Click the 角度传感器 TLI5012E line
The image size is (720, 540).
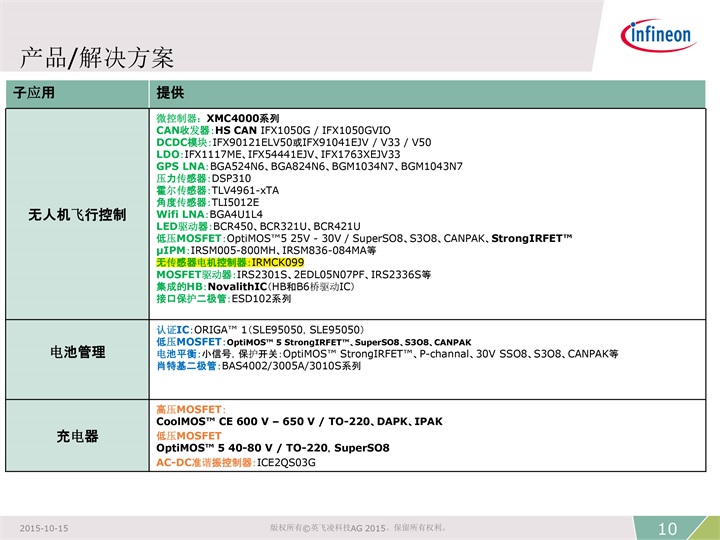coord(208,202)
